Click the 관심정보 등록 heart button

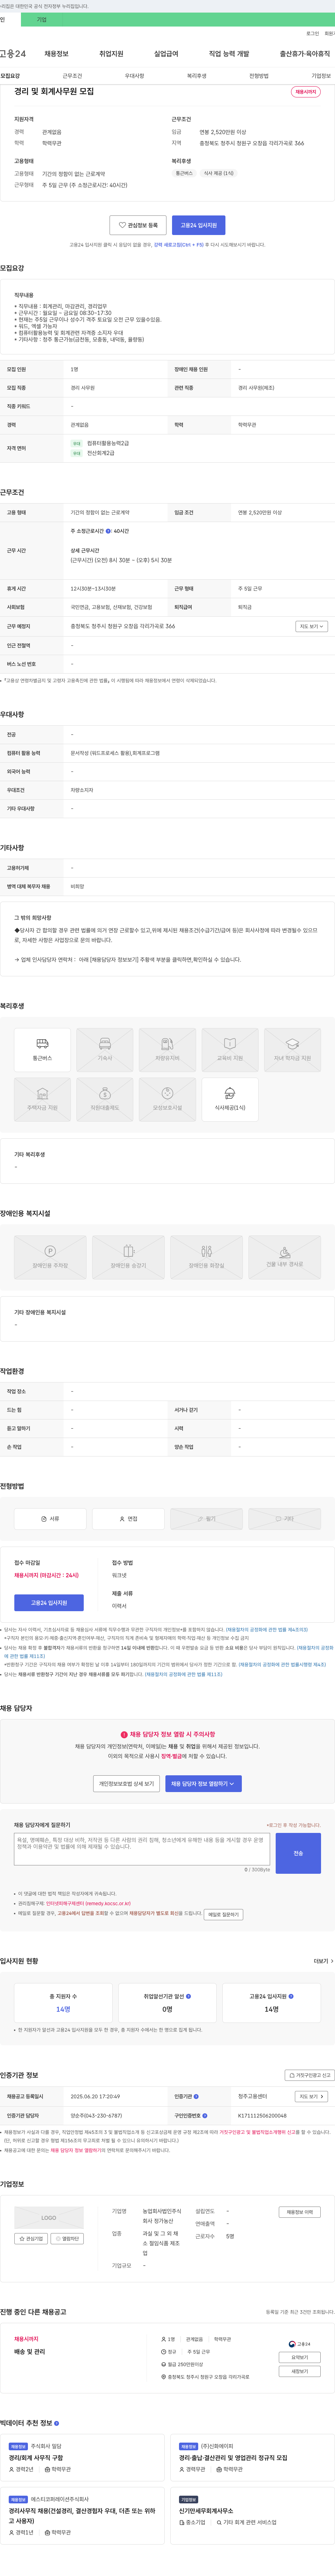[138, 225]
